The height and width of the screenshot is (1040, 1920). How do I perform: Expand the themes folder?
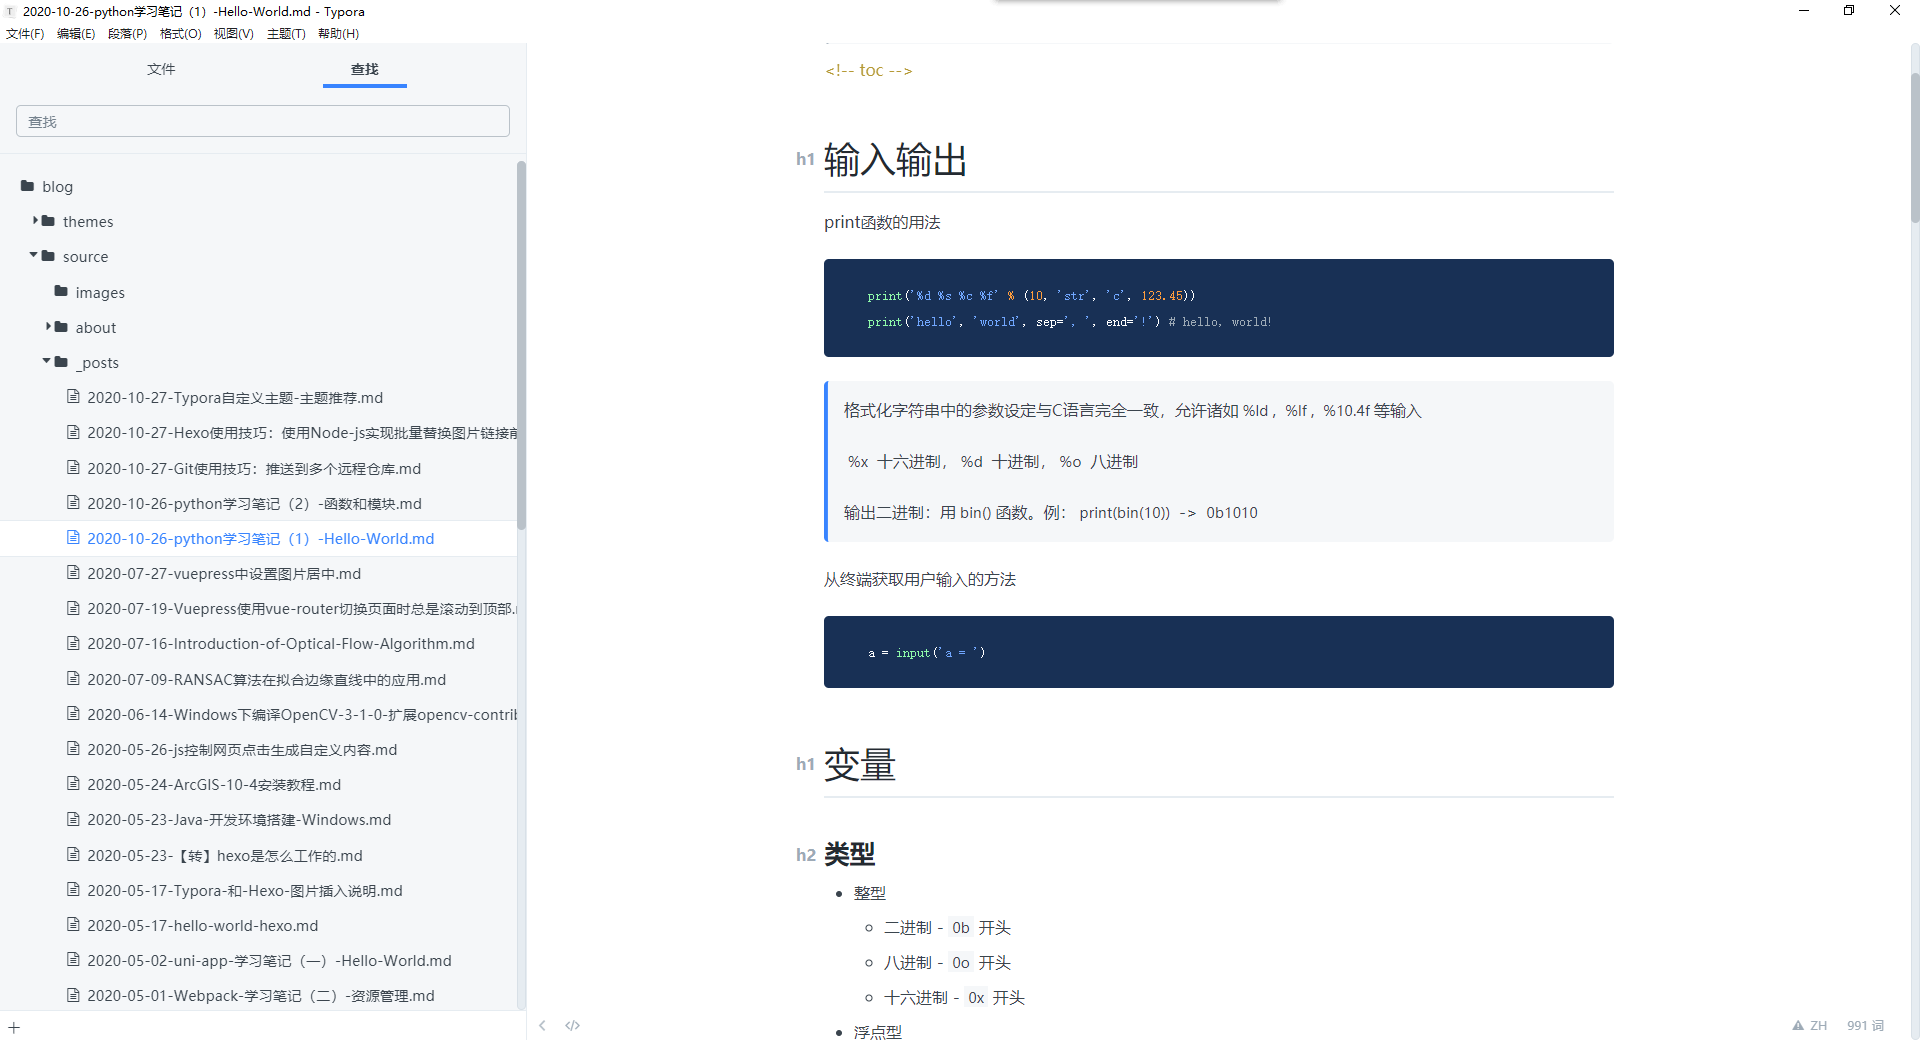pos(36,221)
